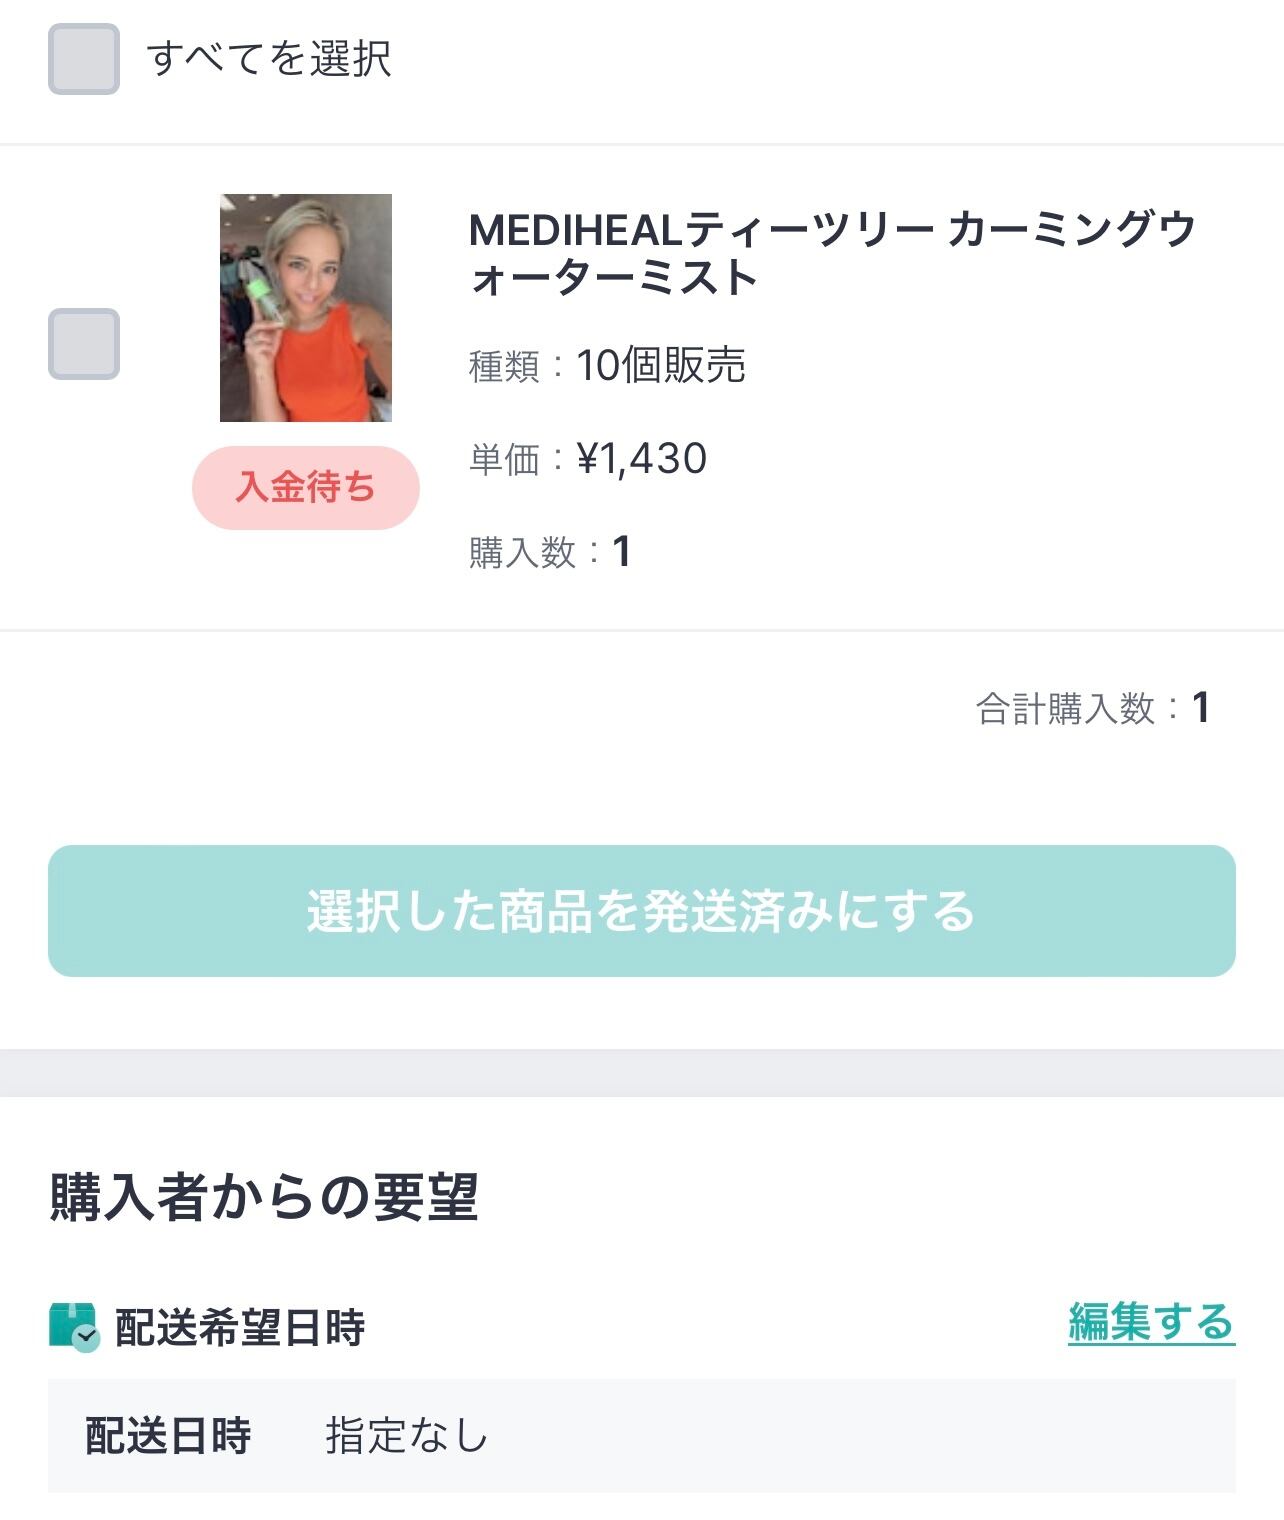Click the 購入数 label text
Screen dimensions: 1284x1520
pos(522,553)
